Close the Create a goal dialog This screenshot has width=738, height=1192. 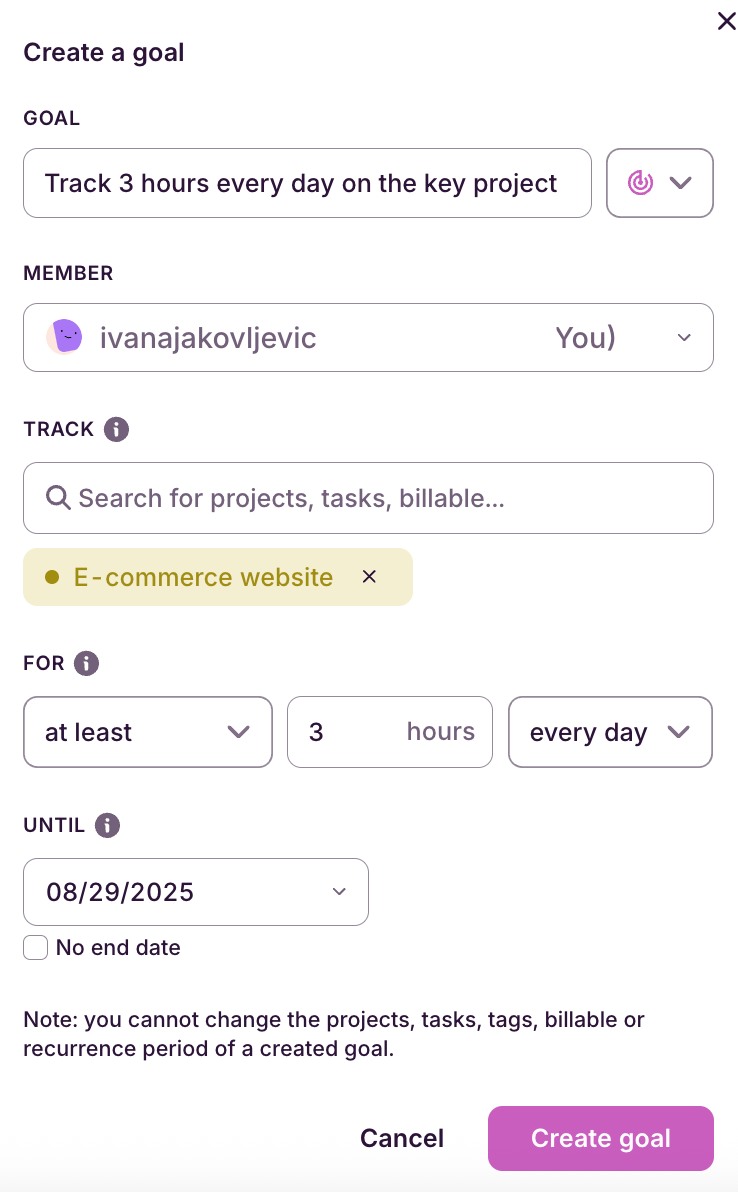coord(726,21)
